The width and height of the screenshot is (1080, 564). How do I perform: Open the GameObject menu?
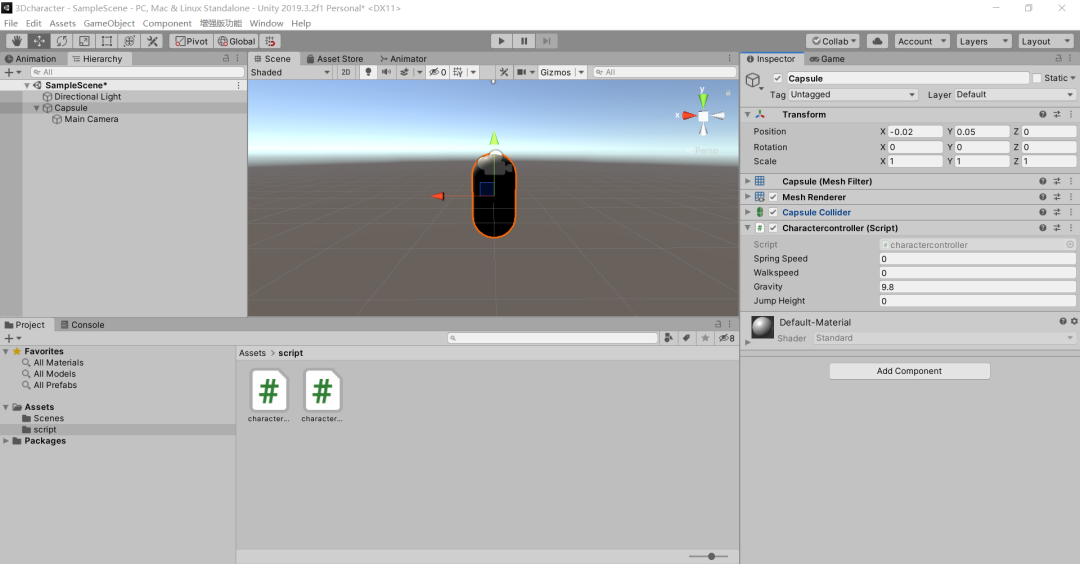tap(110, 23)
